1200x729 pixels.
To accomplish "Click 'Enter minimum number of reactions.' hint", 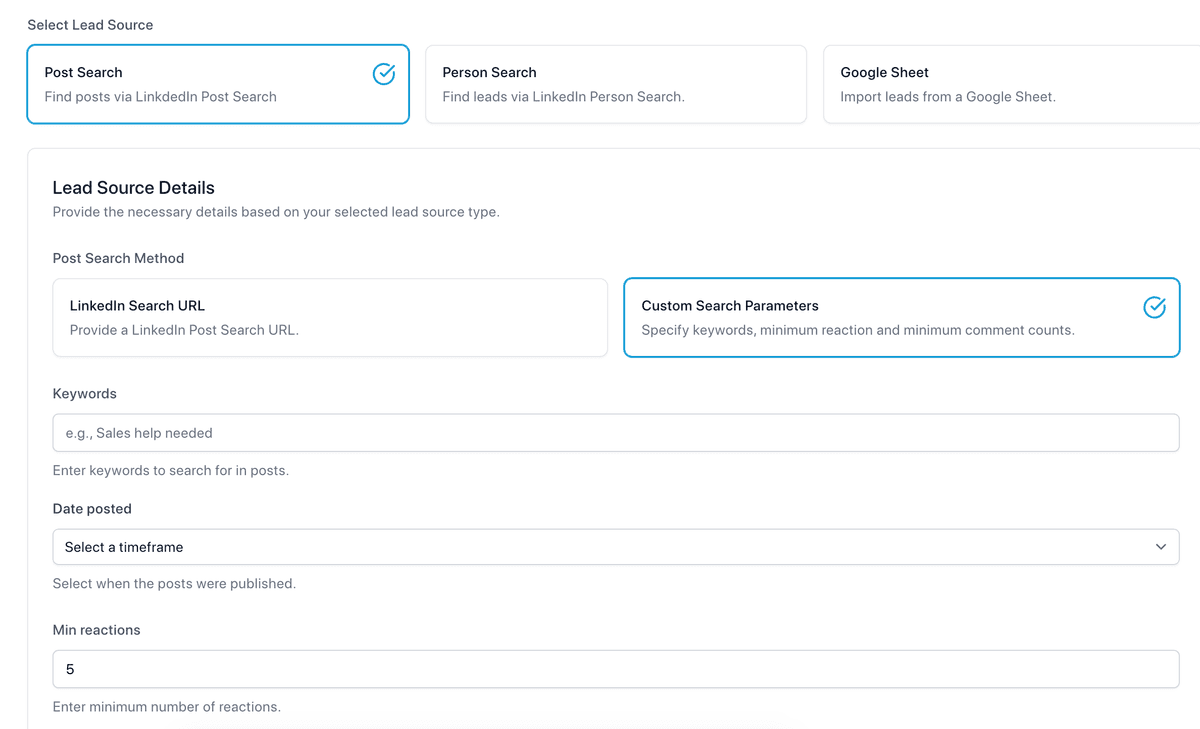I will [x=167, y=707].
